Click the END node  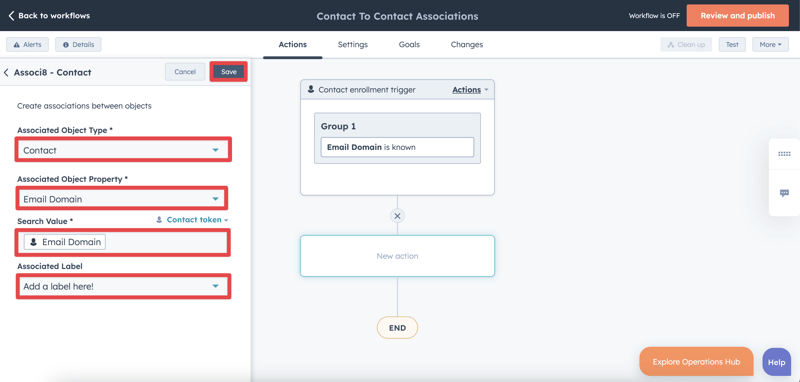(x=397, y=328)
